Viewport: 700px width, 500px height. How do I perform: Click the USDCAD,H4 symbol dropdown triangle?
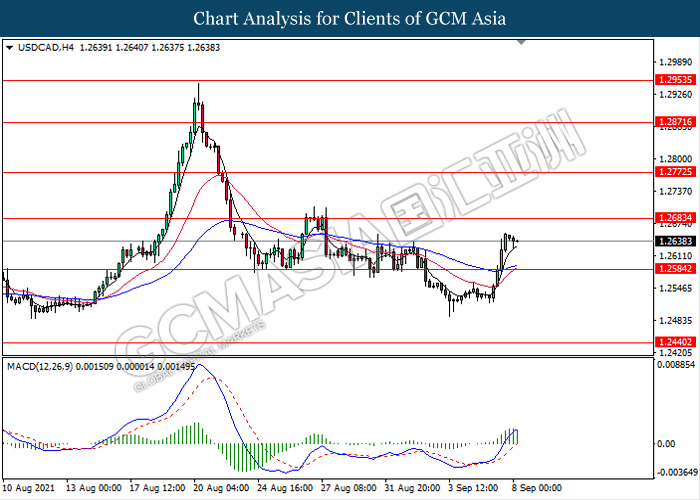click(x=9, y=48)
